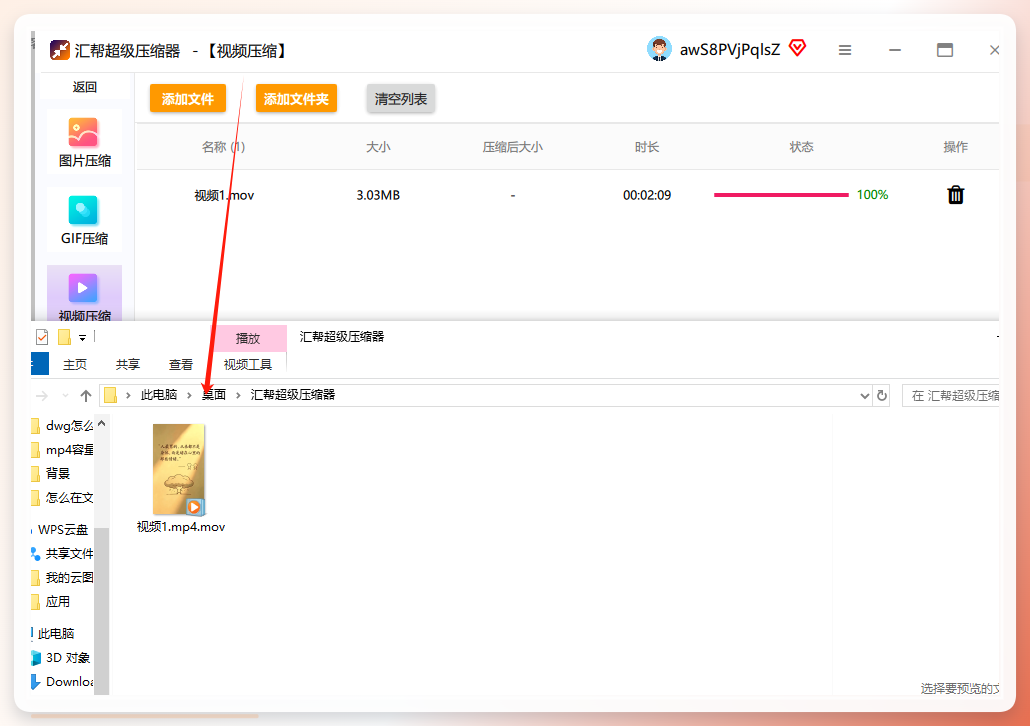Go up one folder level in Explorer
Image resolution: width=1030 pixels, height=726 pixels.
tap(85, 396)
